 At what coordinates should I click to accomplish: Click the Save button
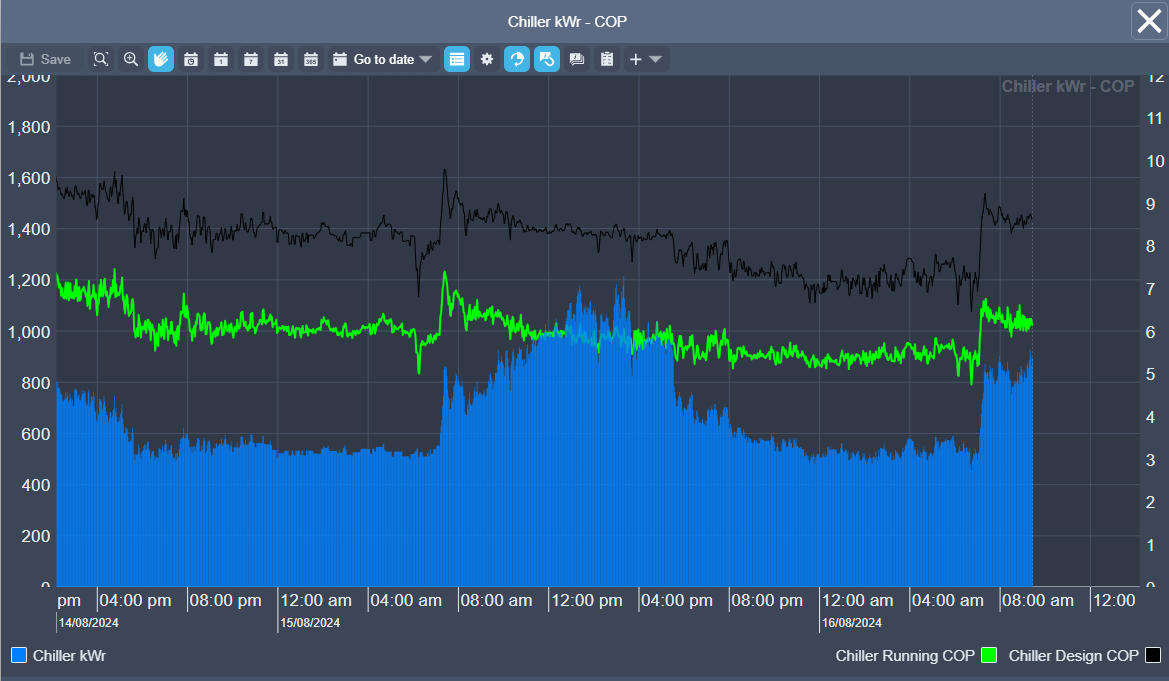coord(45,59)
